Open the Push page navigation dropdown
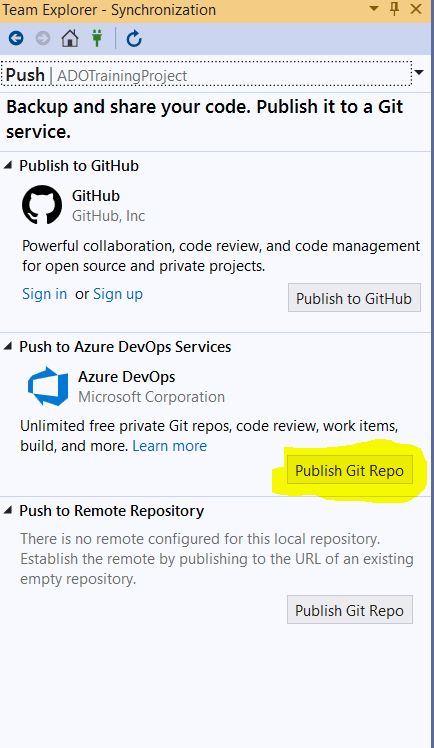The image size is (434, 748). click(419, 73)
